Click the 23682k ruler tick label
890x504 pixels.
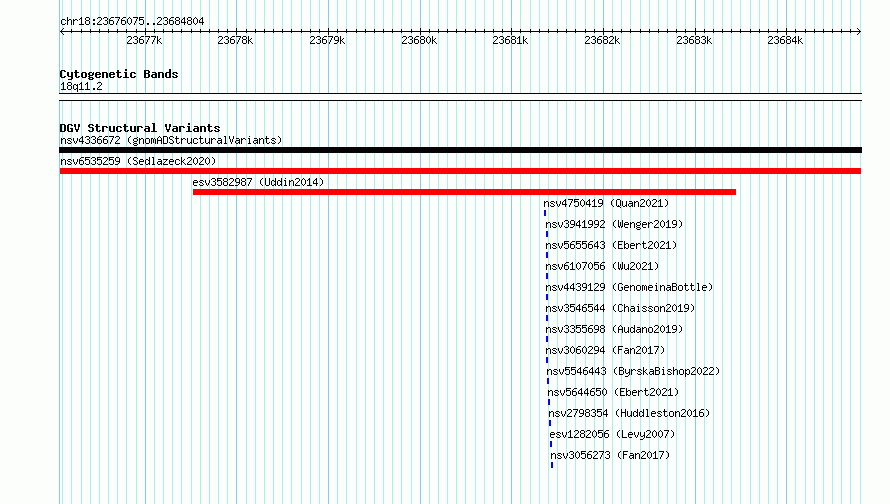602,40
